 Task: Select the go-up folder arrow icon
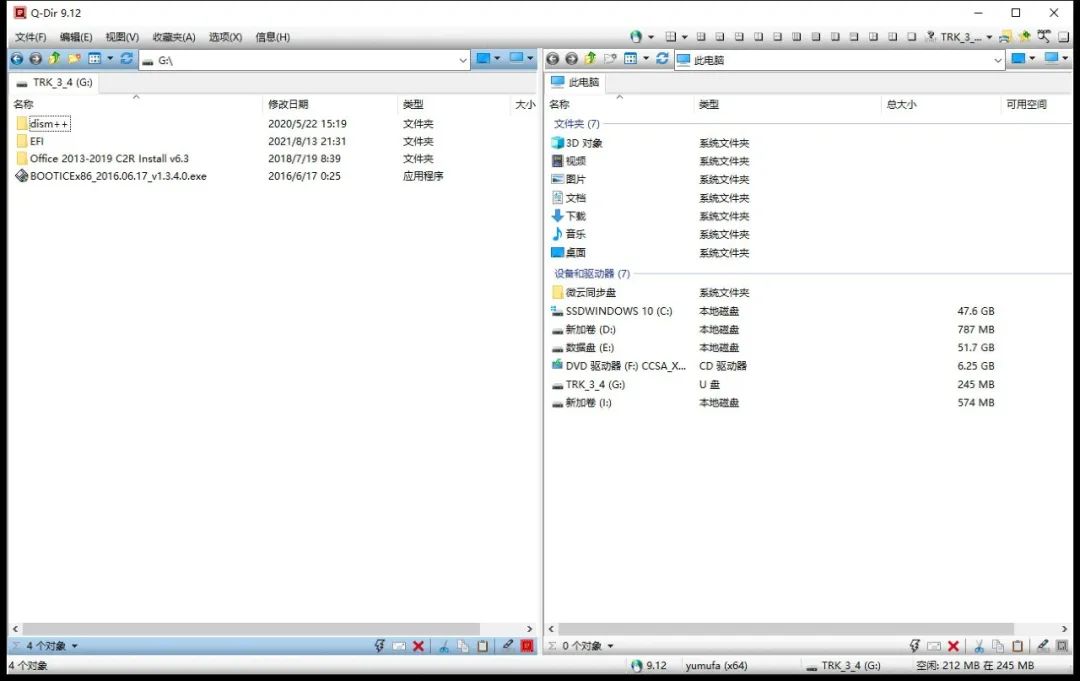click(53, 59)
